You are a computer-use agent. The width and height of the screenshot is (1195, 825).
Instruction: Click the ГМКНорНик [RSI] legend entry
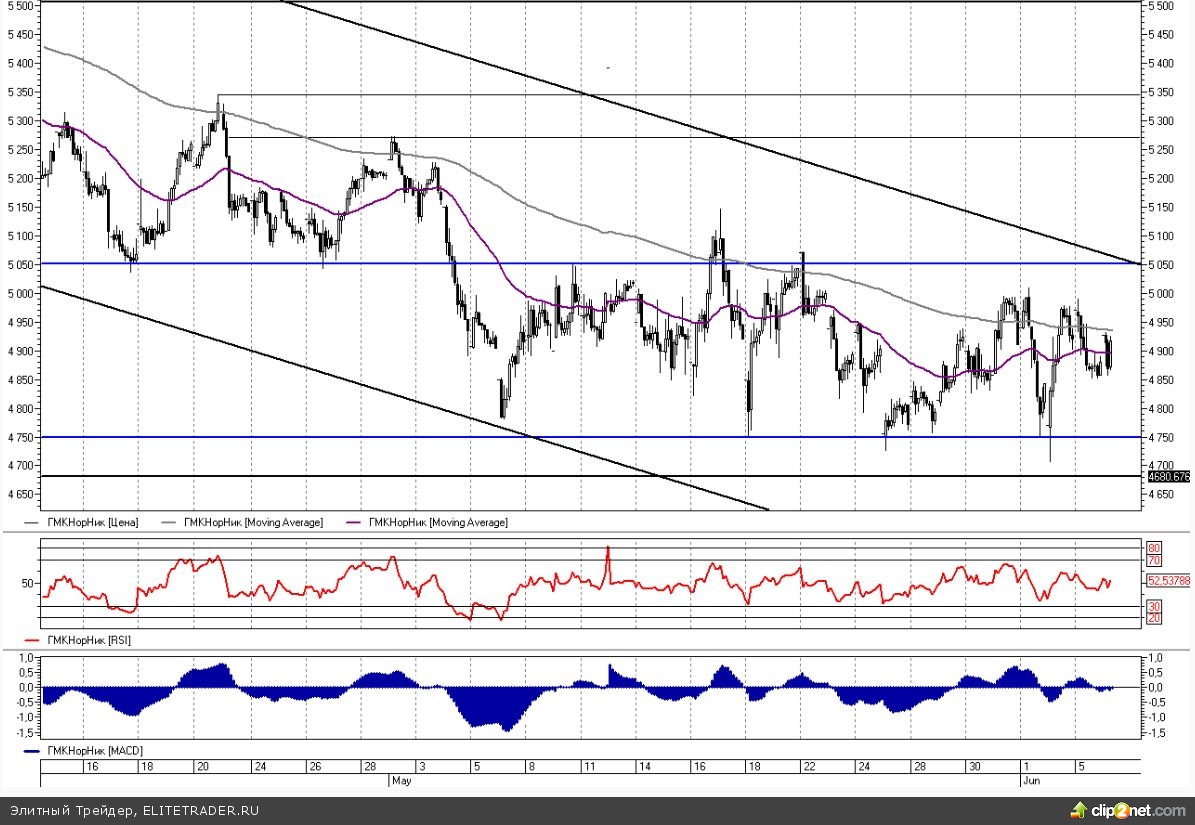pyautogui.click(x=87, y=639)
